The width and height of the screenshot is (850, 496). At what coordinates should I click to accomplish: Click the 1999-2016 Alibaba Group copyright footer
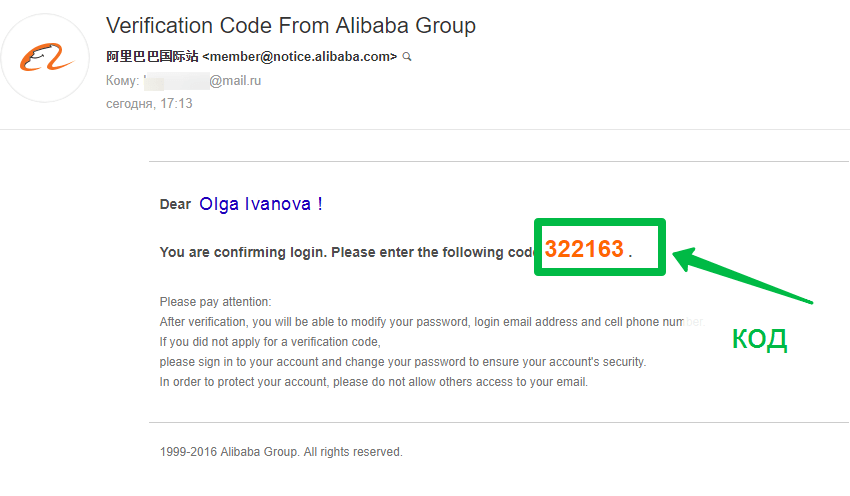[281, 452]
